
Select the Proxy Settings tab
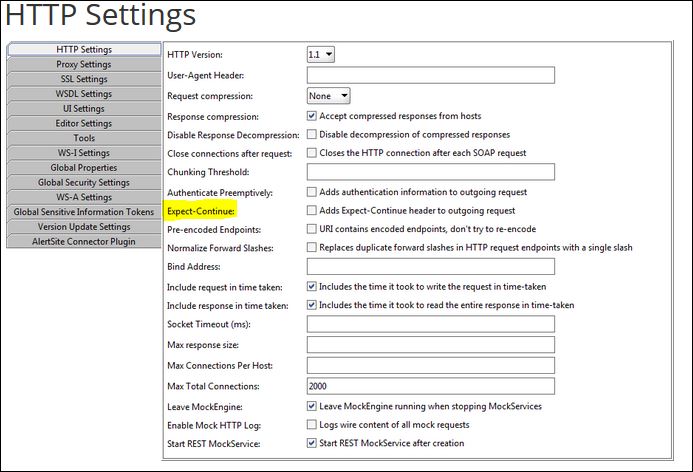point(84,64)
